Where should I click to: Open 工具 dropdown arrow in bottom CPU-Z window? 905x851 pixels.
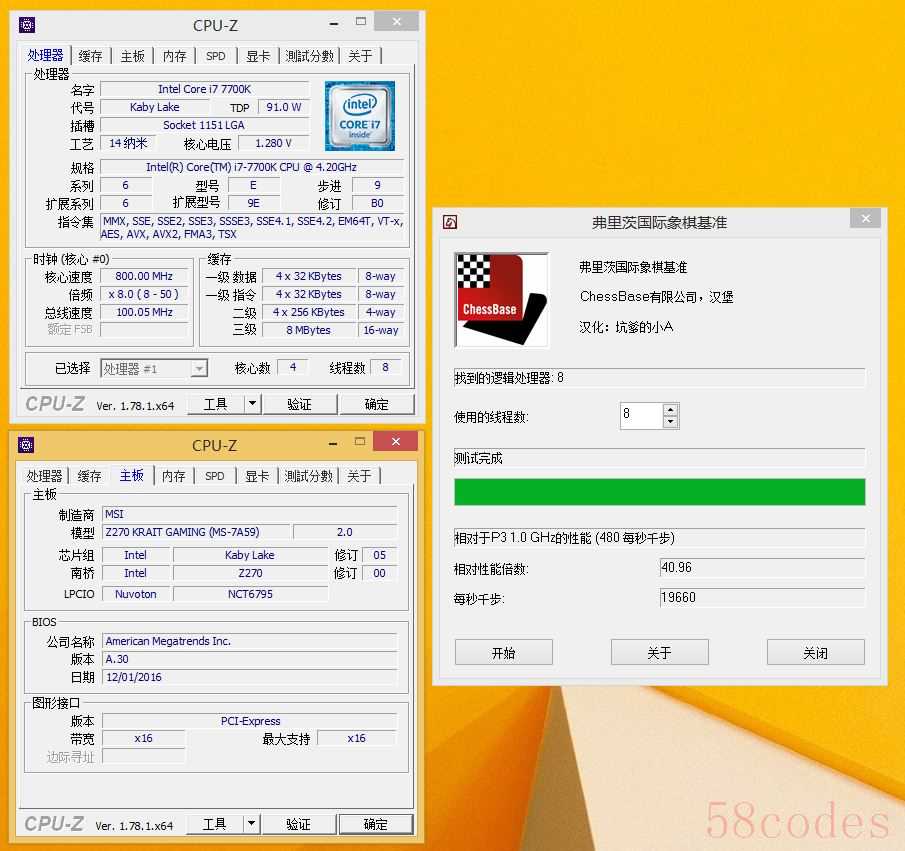tap(251, 824)
